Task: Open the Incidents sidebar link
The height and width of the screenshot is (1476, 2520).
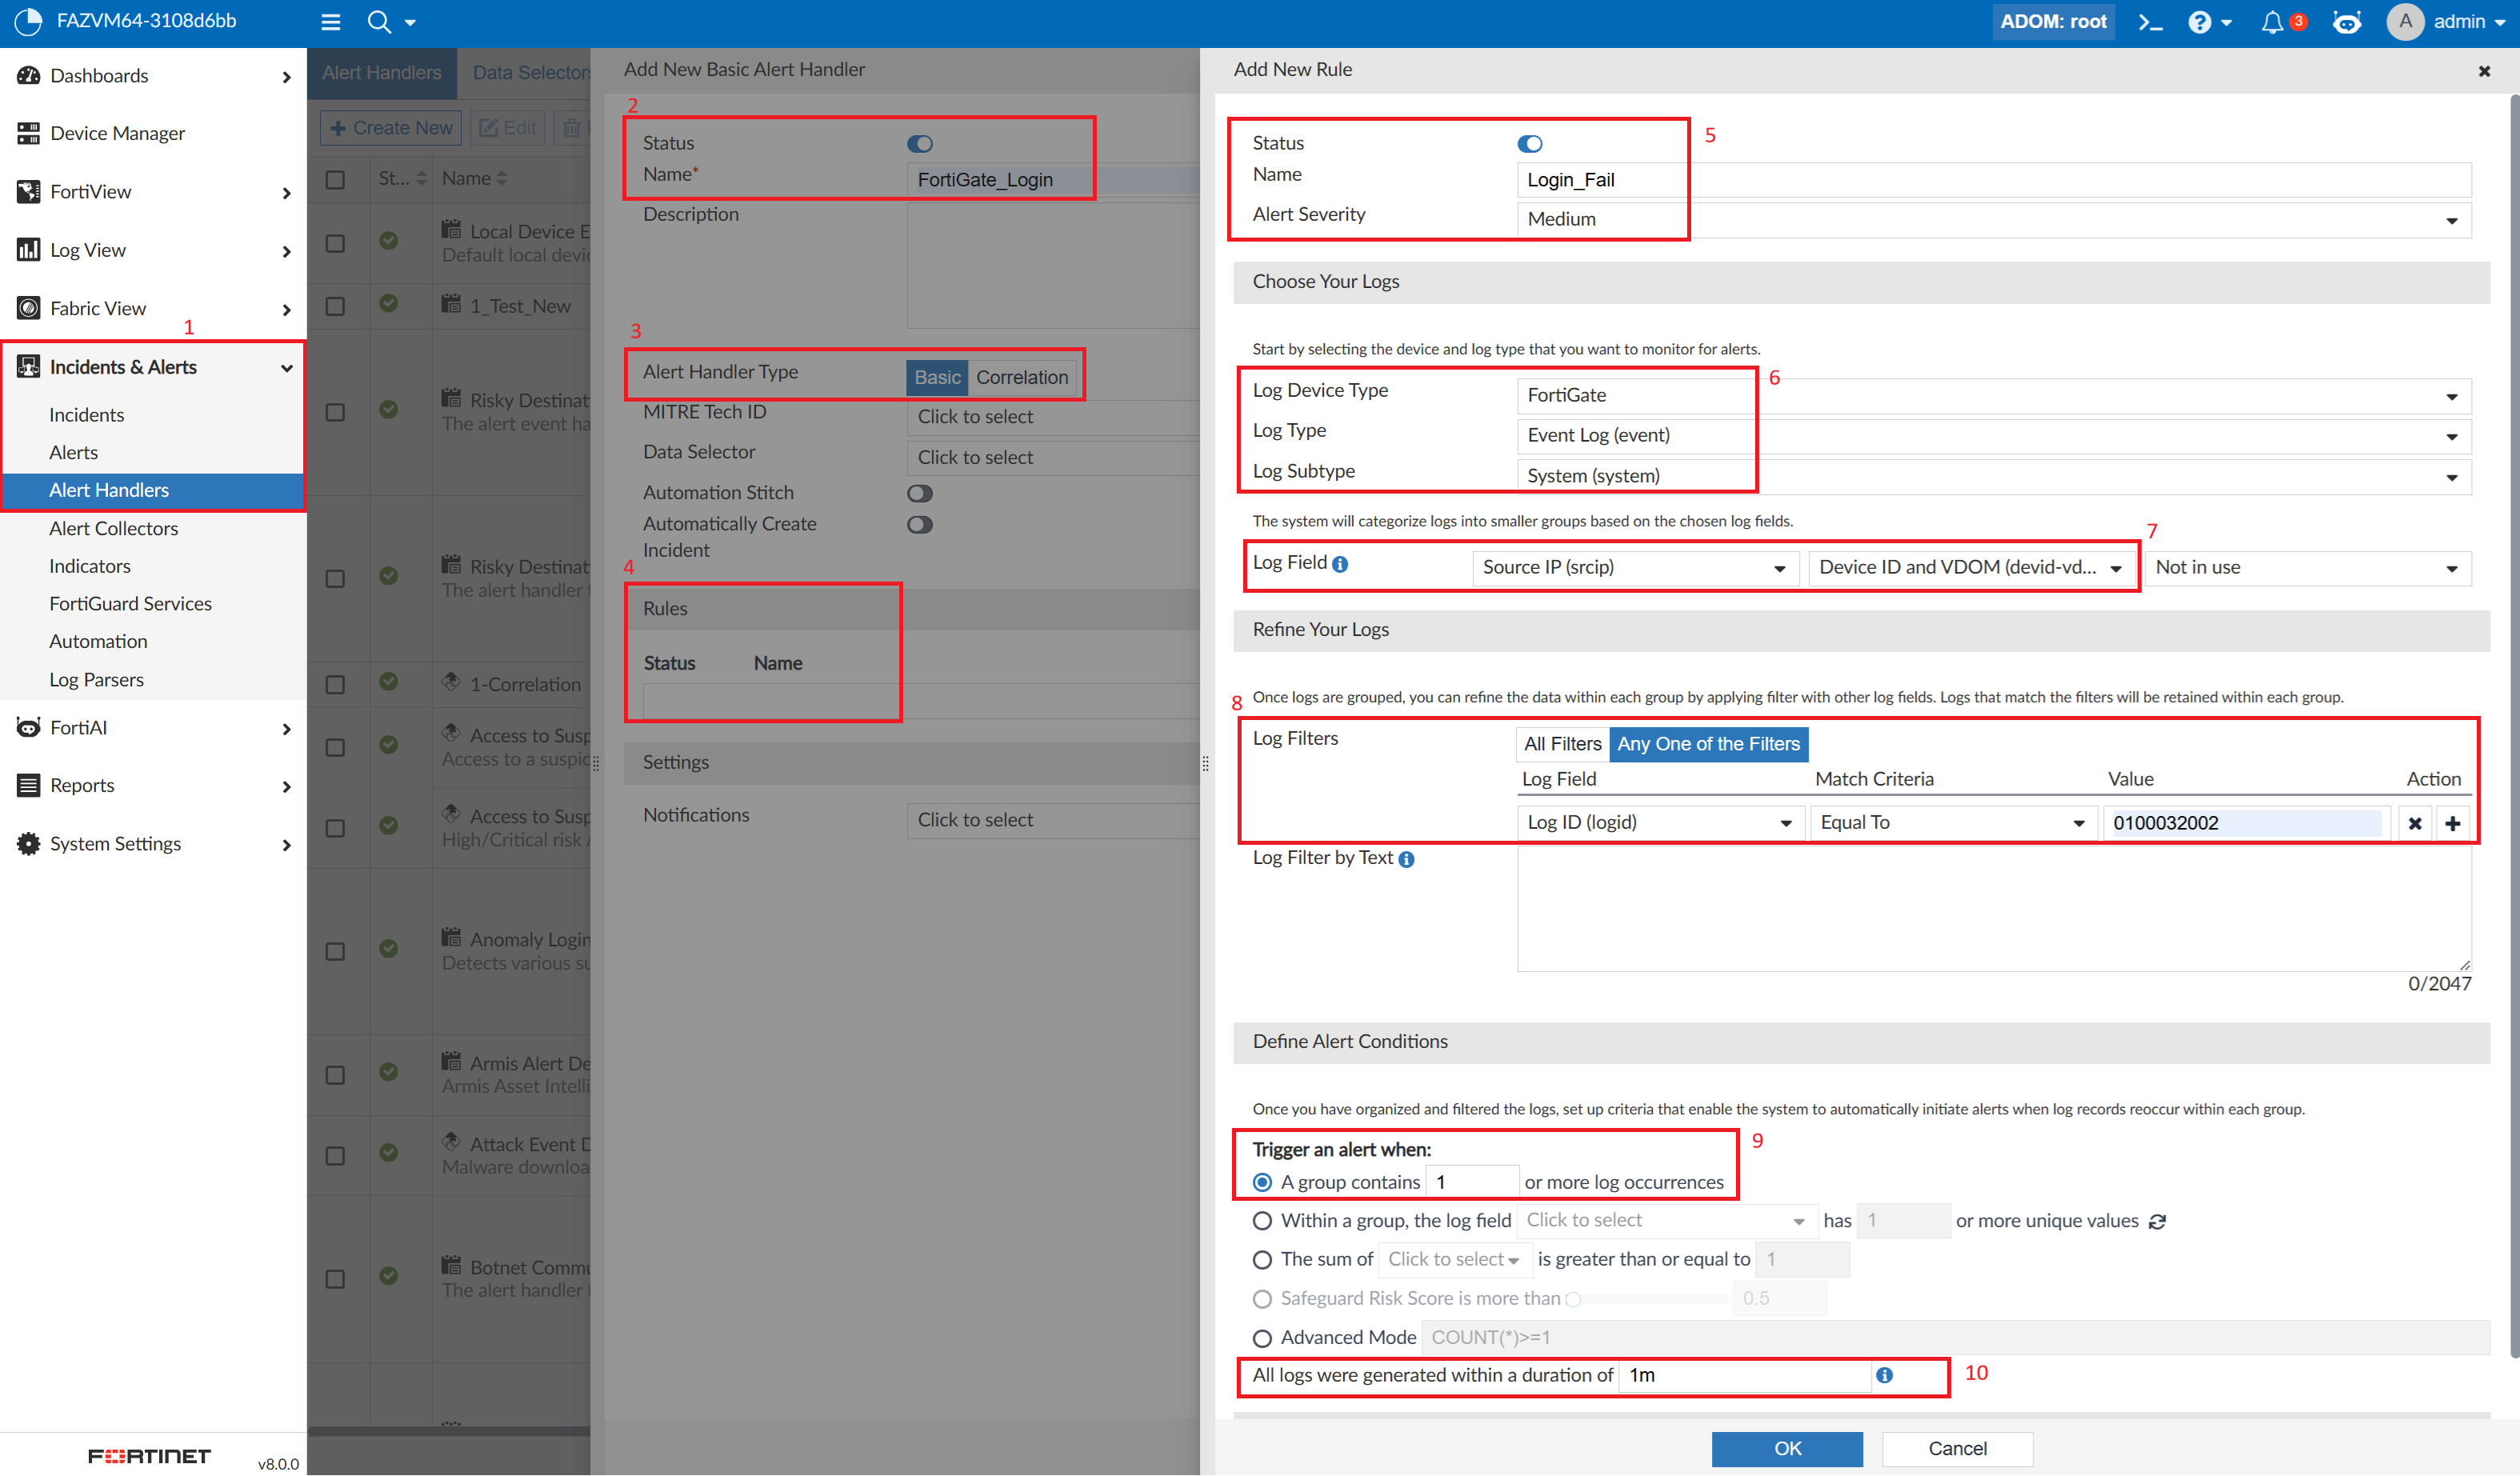Action: coord(87,415)
